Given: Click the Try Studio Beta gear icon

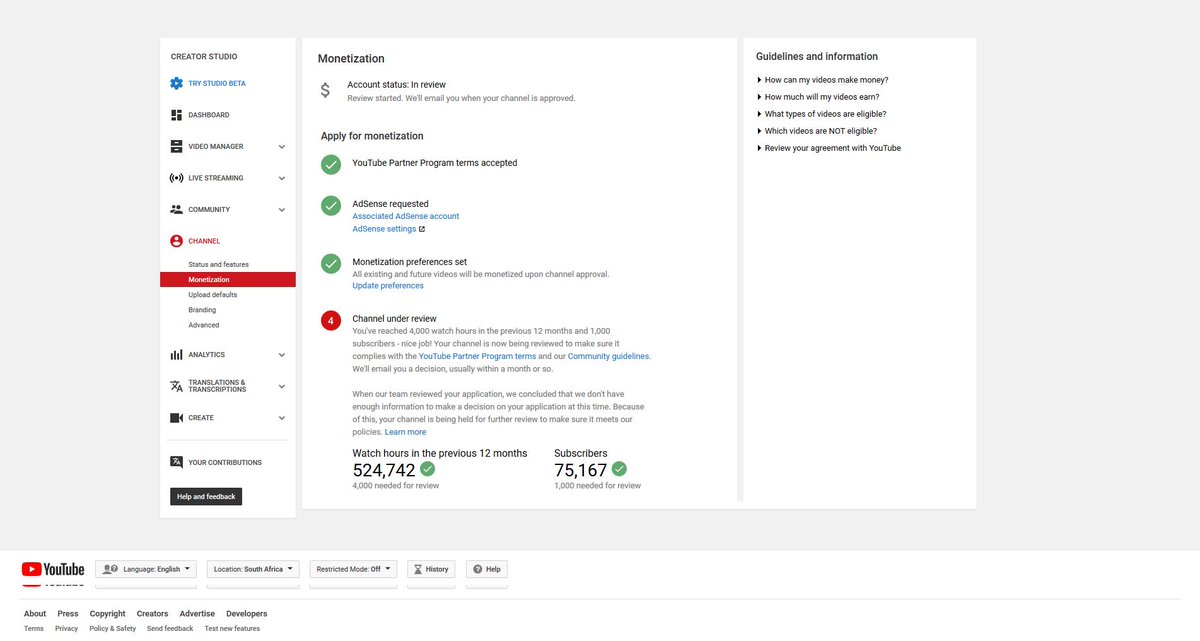Looking at the screenshot, I should (x=176, y=84).
